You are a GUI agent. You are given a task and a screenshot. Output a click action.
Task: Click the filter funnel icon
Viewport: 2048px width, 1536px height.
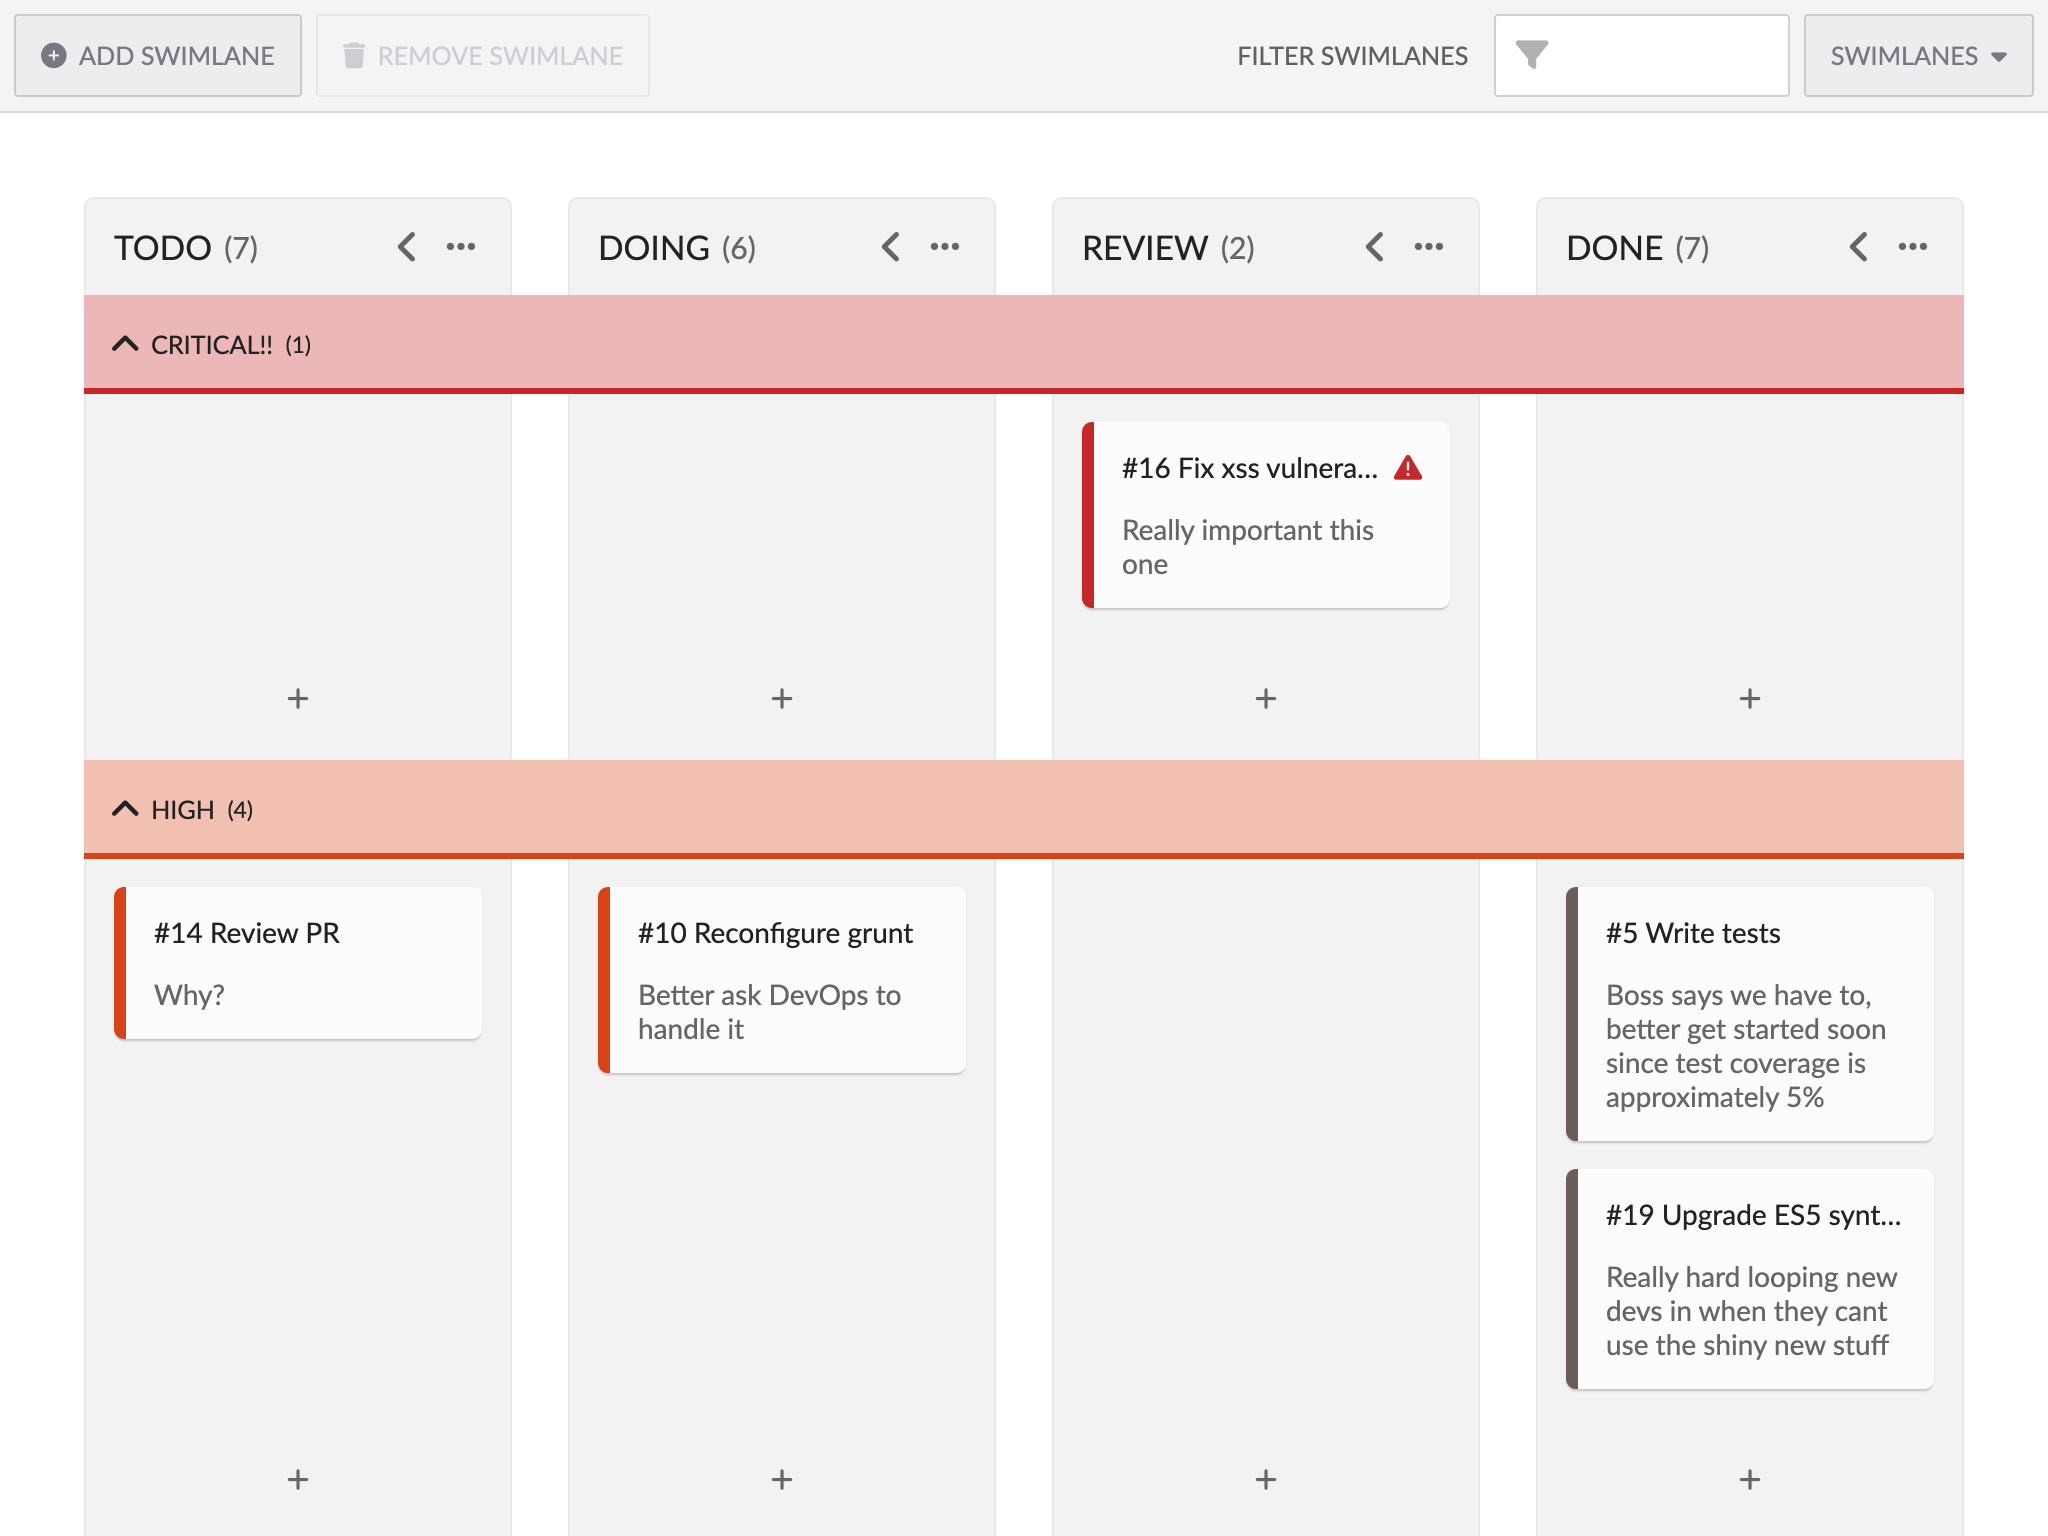1531,55
